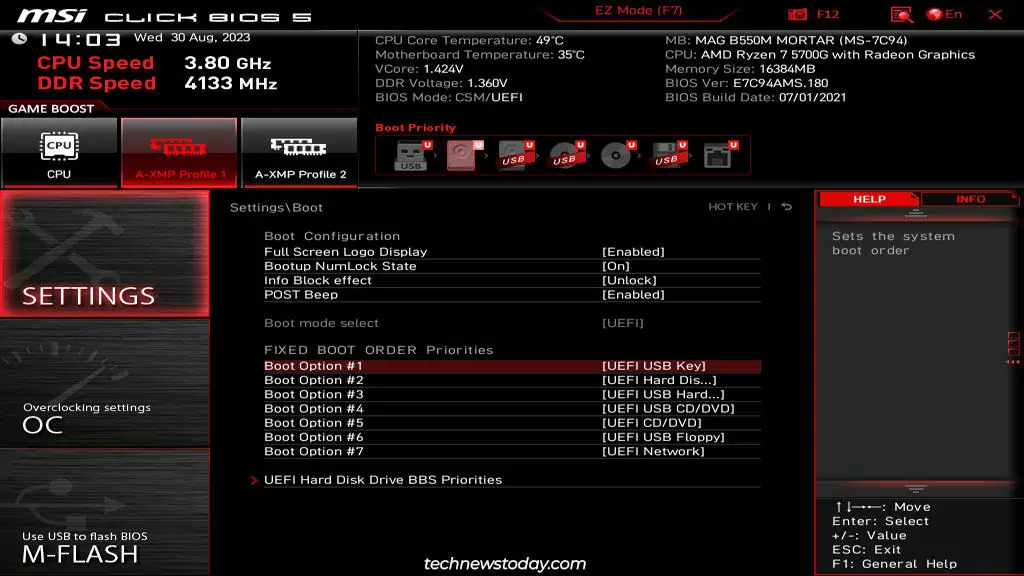
Task: Click the search magnifier icon at top right
Action: click(x=901, y=14)
